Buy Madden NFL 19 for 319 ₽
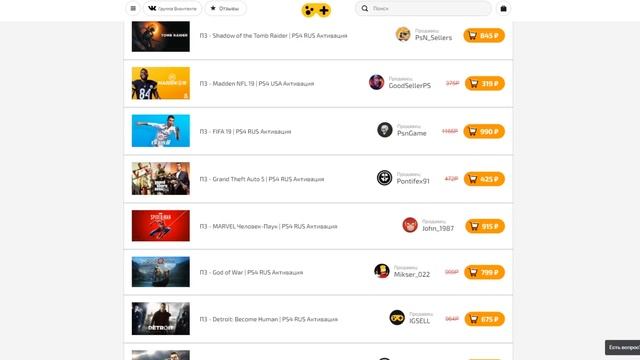Viewport: 640px width, 360px height. pyautogui.click(x=485, y=83)
